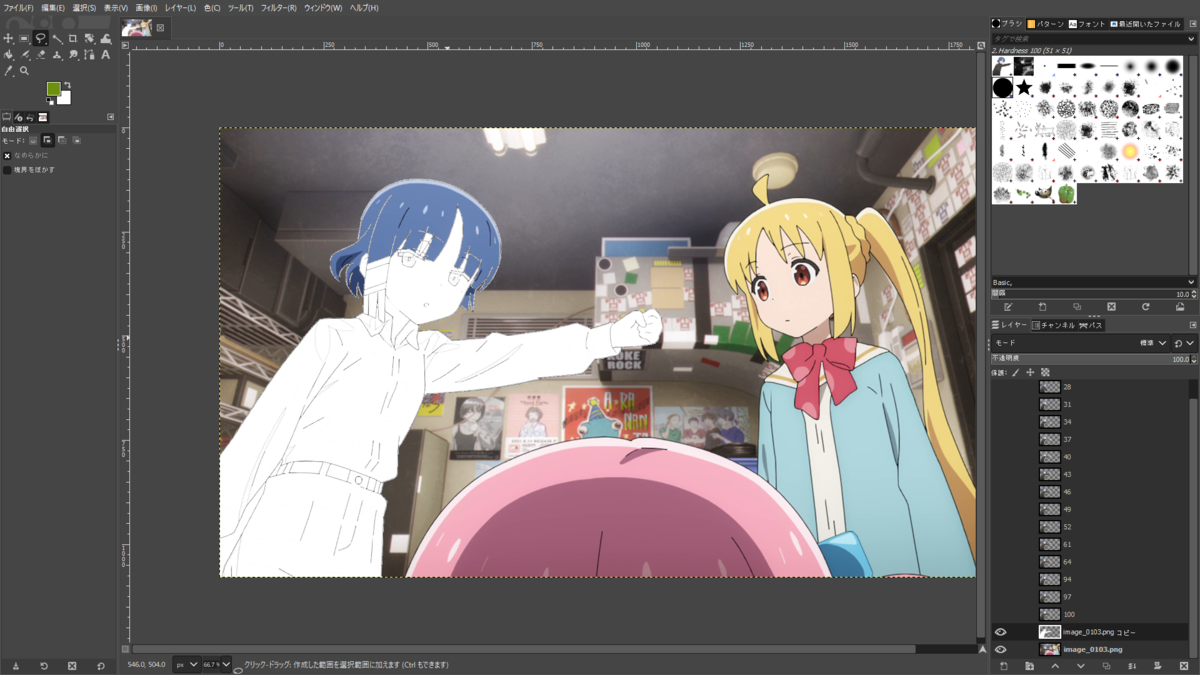Hide the image_0103.png base layer
The width and height of the screenshot is (1200, 675).
(1000, 649)
